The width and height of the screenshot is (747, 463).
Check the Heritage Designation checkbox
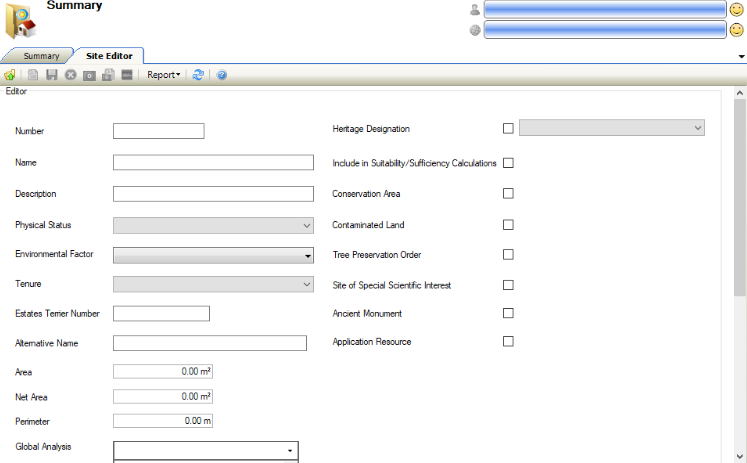[x=508, y=128]
